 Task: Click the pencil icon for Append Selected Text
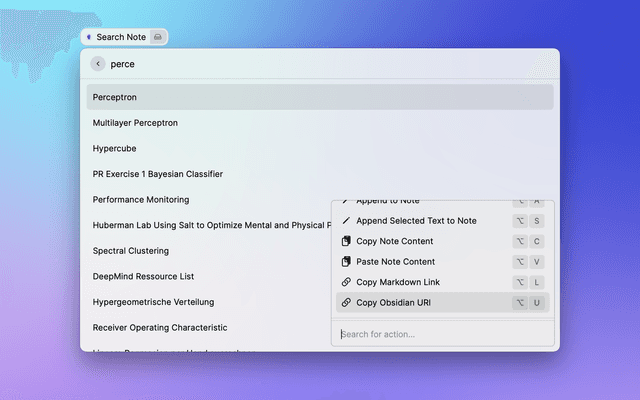click(346, 220)
